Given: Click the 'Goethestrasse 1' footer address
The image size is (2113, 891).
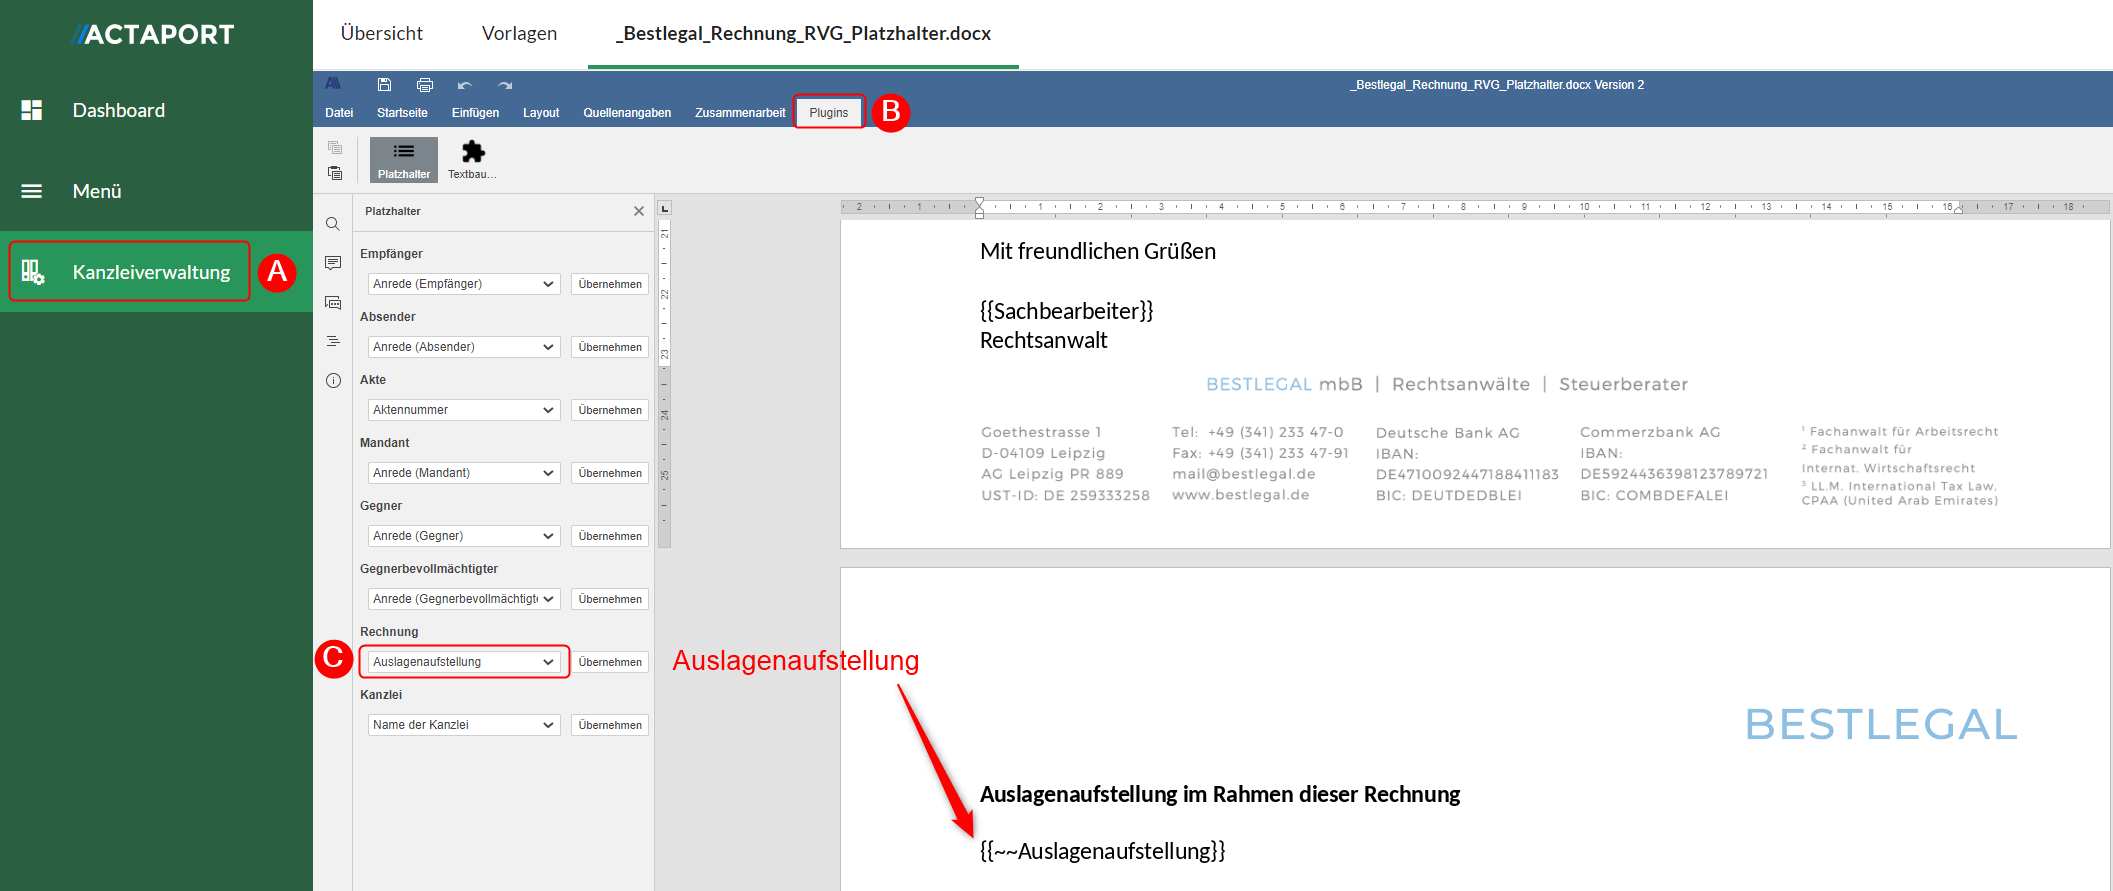Looking at the screenshot, I should click(x=1041, y=432).
